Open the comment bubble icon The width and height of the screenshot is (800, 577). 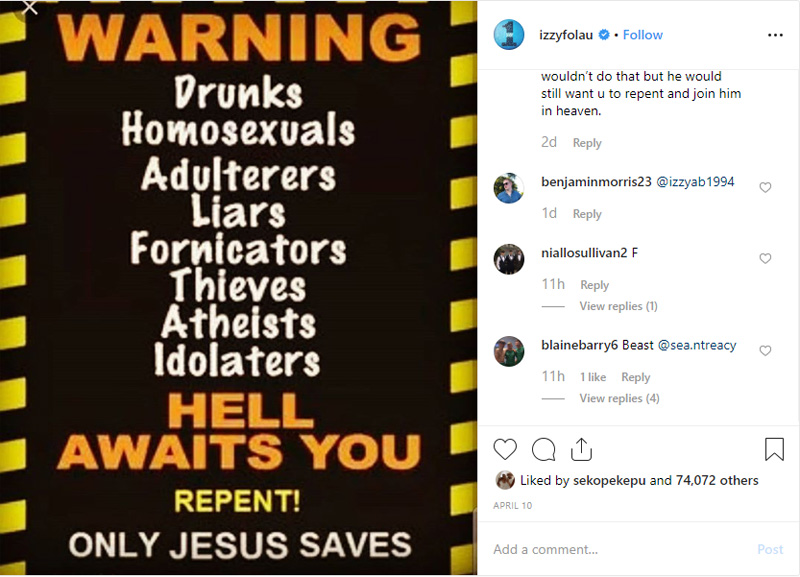[543, 449]
